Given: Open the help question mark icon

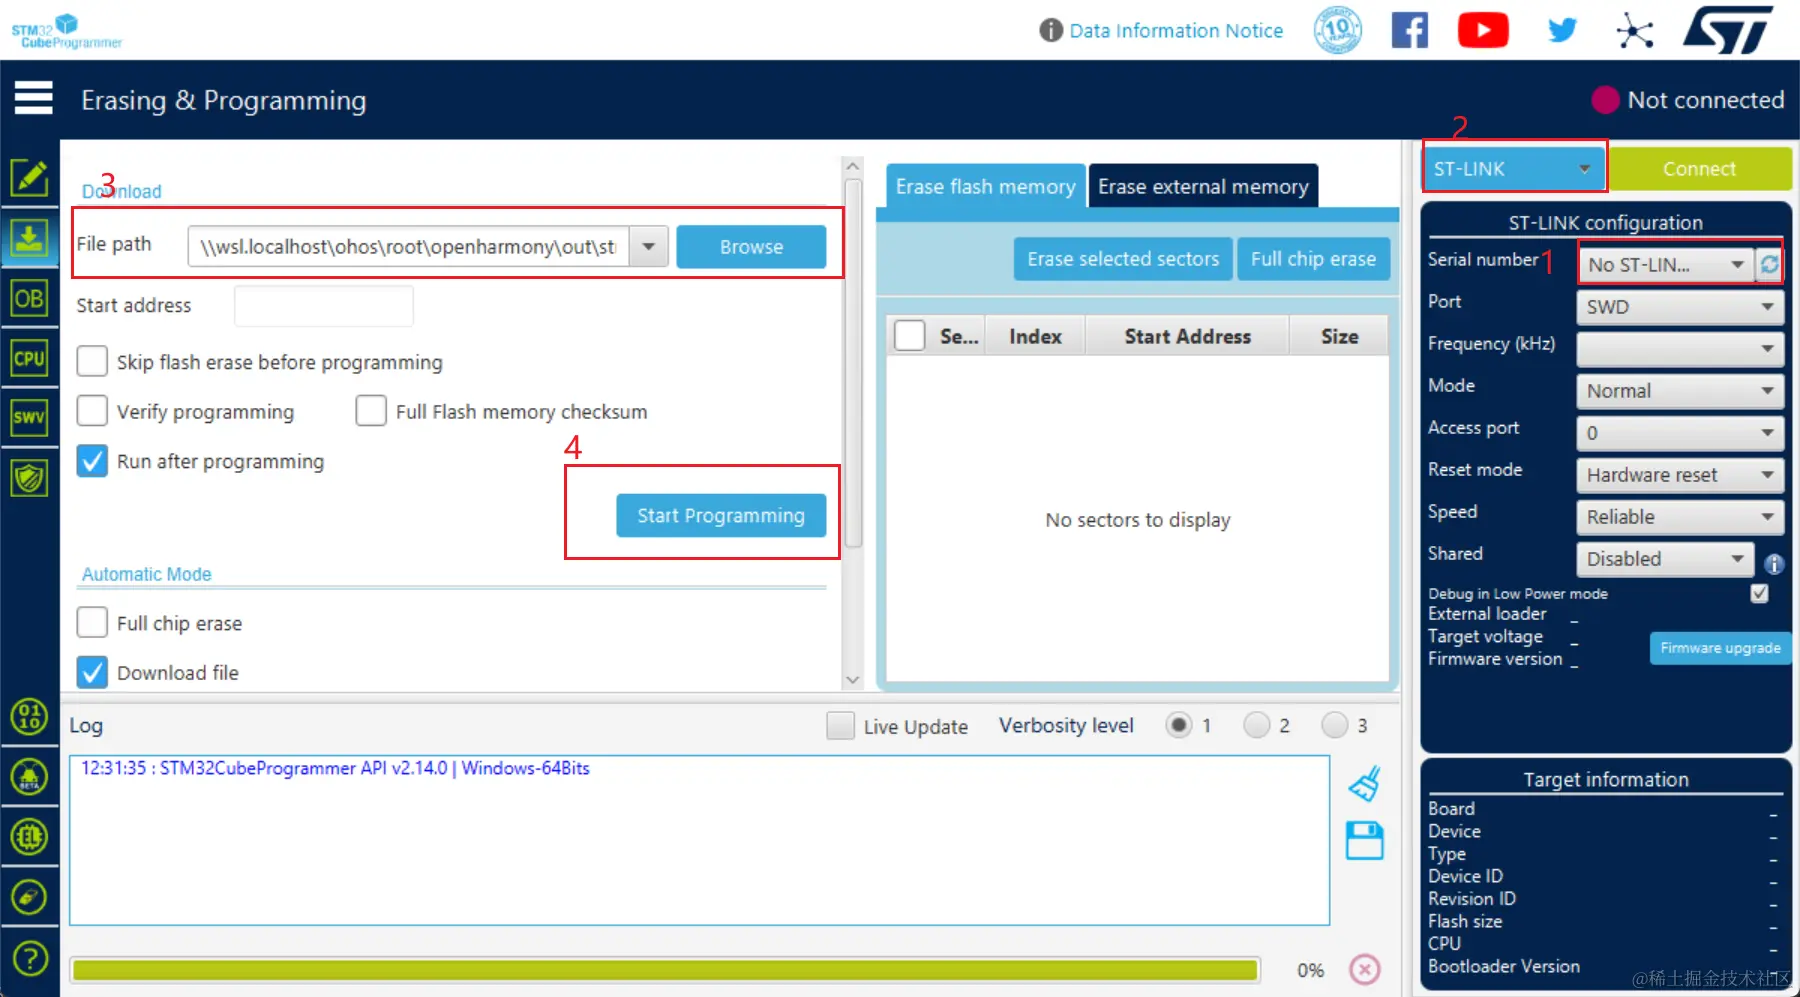Looking at the screenshot, I should pyautogui.click(x=29, y=958).
